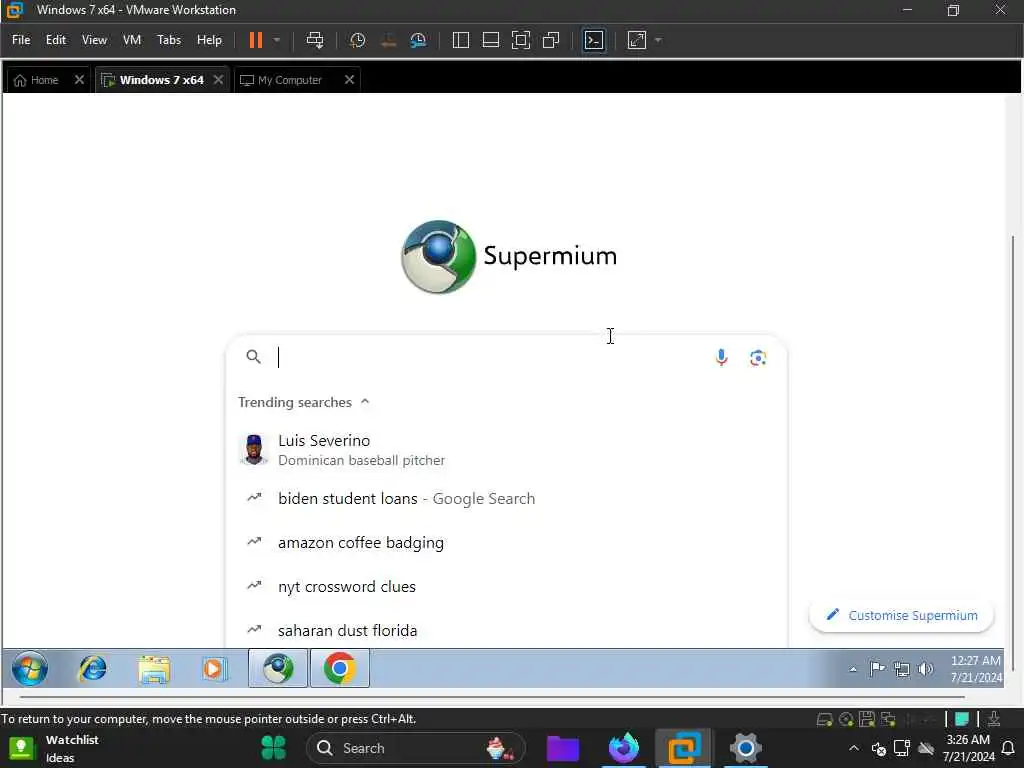This screenshot has height=768, width=1024.
Task: Choose nyt crossword clues suggestion
Action: (x=506, y=586)
